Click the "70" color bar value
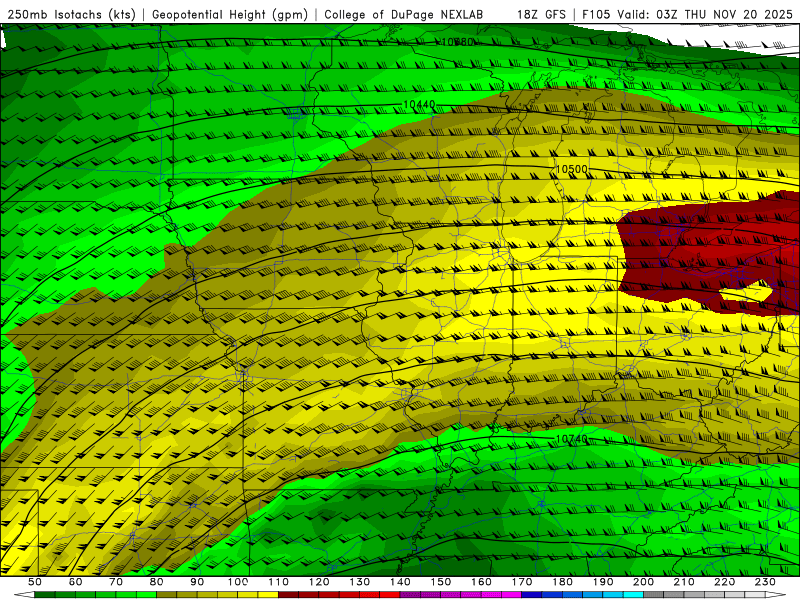 coord(116,582)
